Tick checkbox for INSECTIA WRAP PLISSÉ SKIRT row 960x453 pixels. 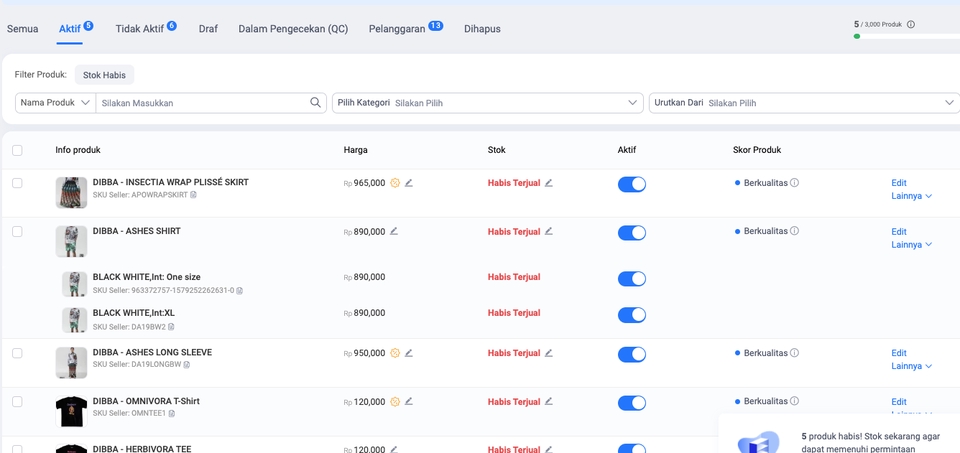coord(17,183)
